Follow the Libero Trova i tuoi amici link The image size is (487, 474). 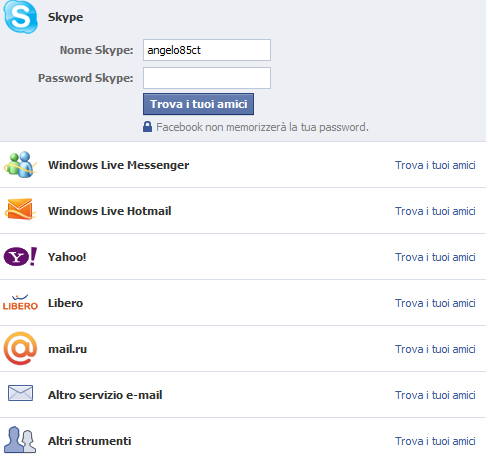click(435, 303)
